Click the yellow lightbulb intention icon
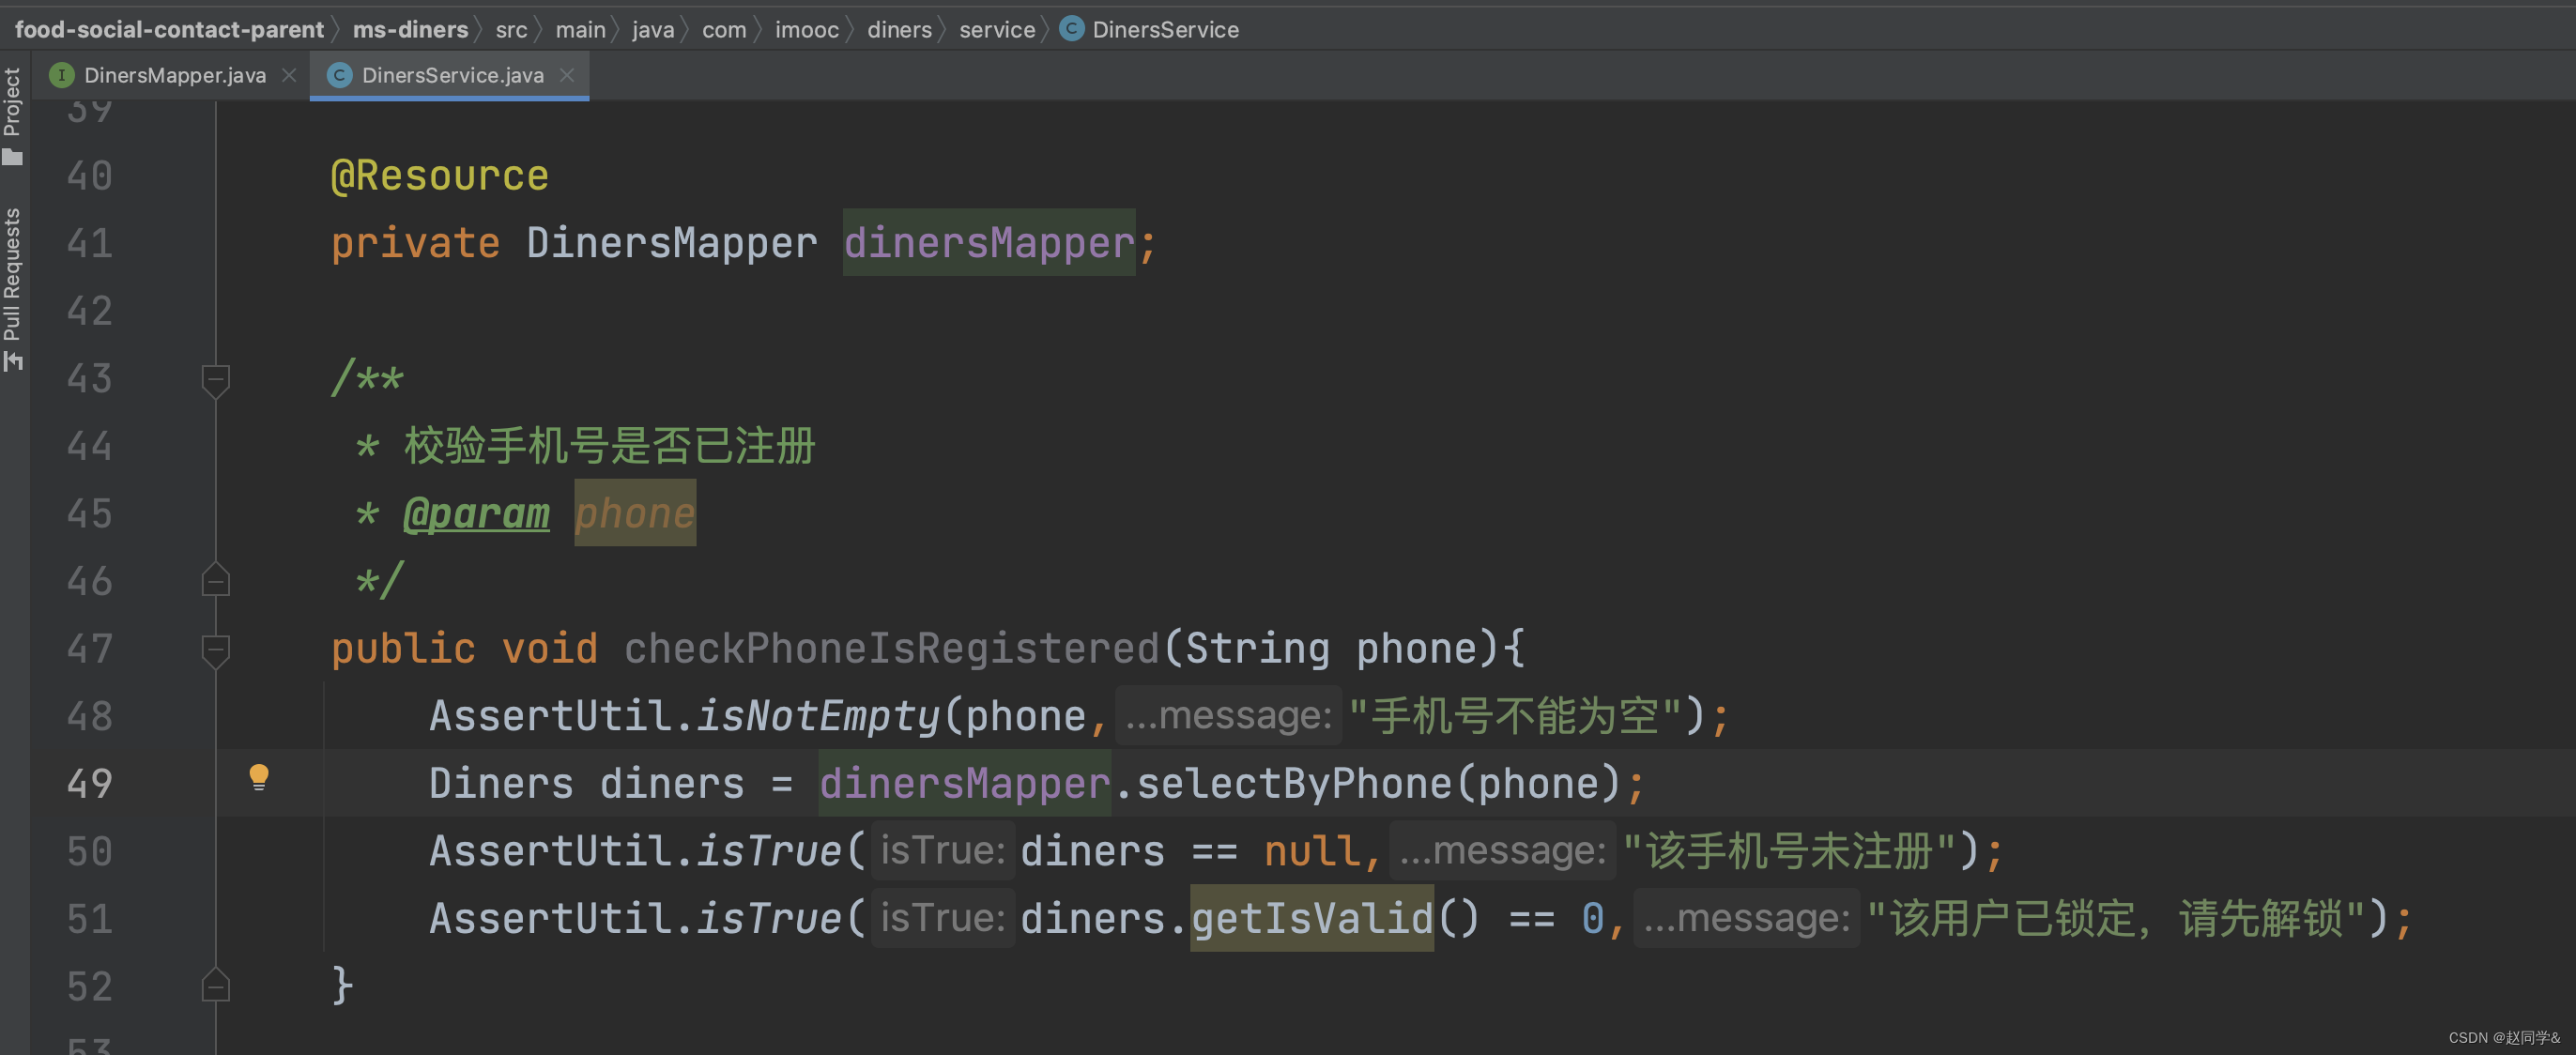2576x1055 pixels. tap(259, 777)
